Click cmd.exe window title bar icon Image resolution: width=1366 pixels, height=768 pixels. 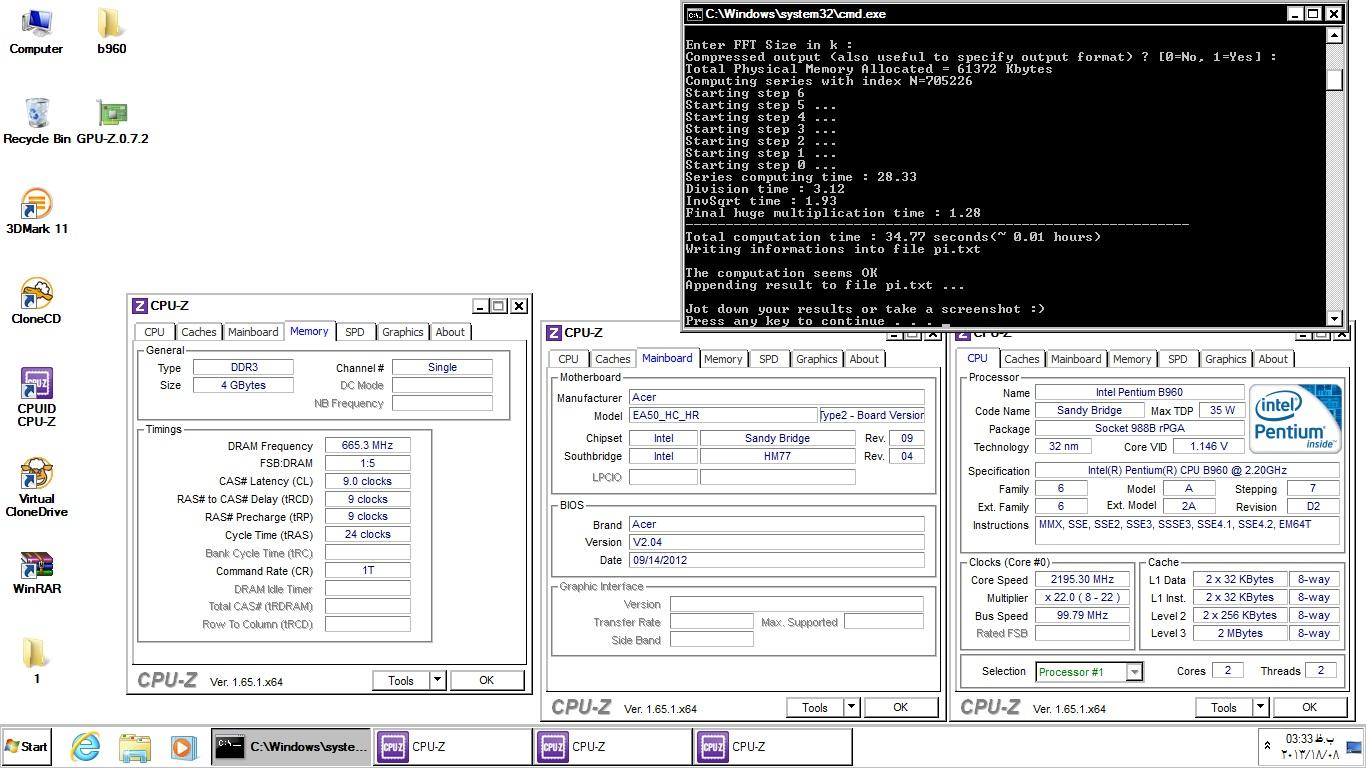pyautogui.click(x=694, y=14)
